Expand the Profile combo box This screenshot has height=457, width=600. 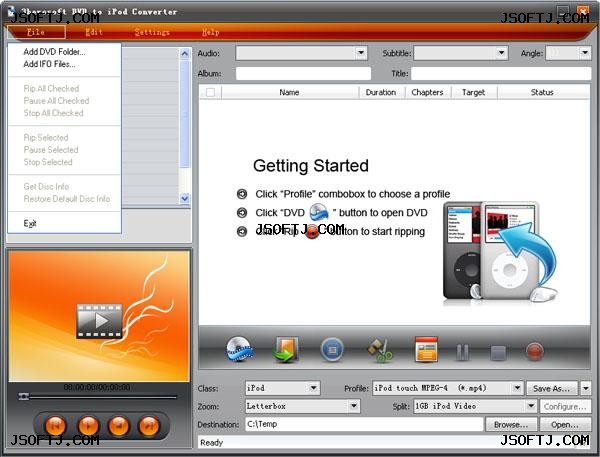click(517, 388)
